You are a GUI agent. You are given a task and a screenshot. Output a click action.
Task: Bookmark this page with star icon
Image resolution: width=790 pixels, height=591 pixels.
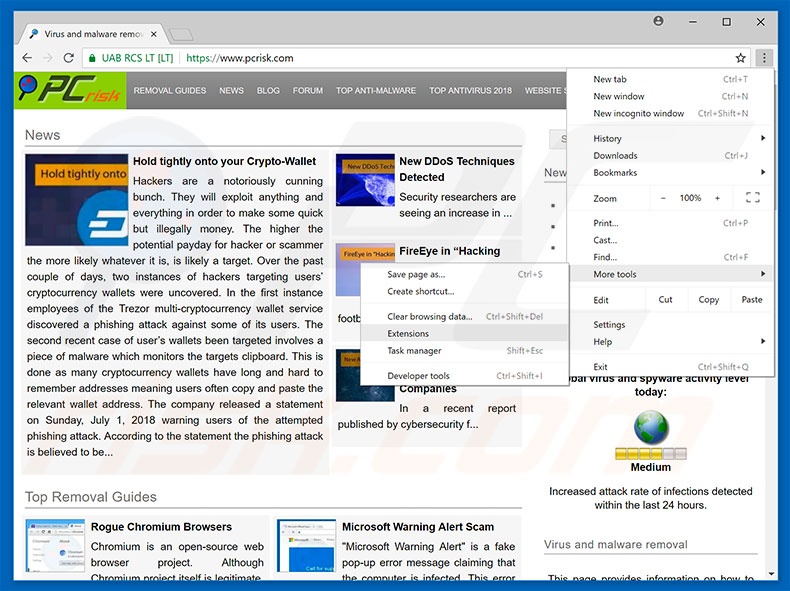tap(741, 58)
